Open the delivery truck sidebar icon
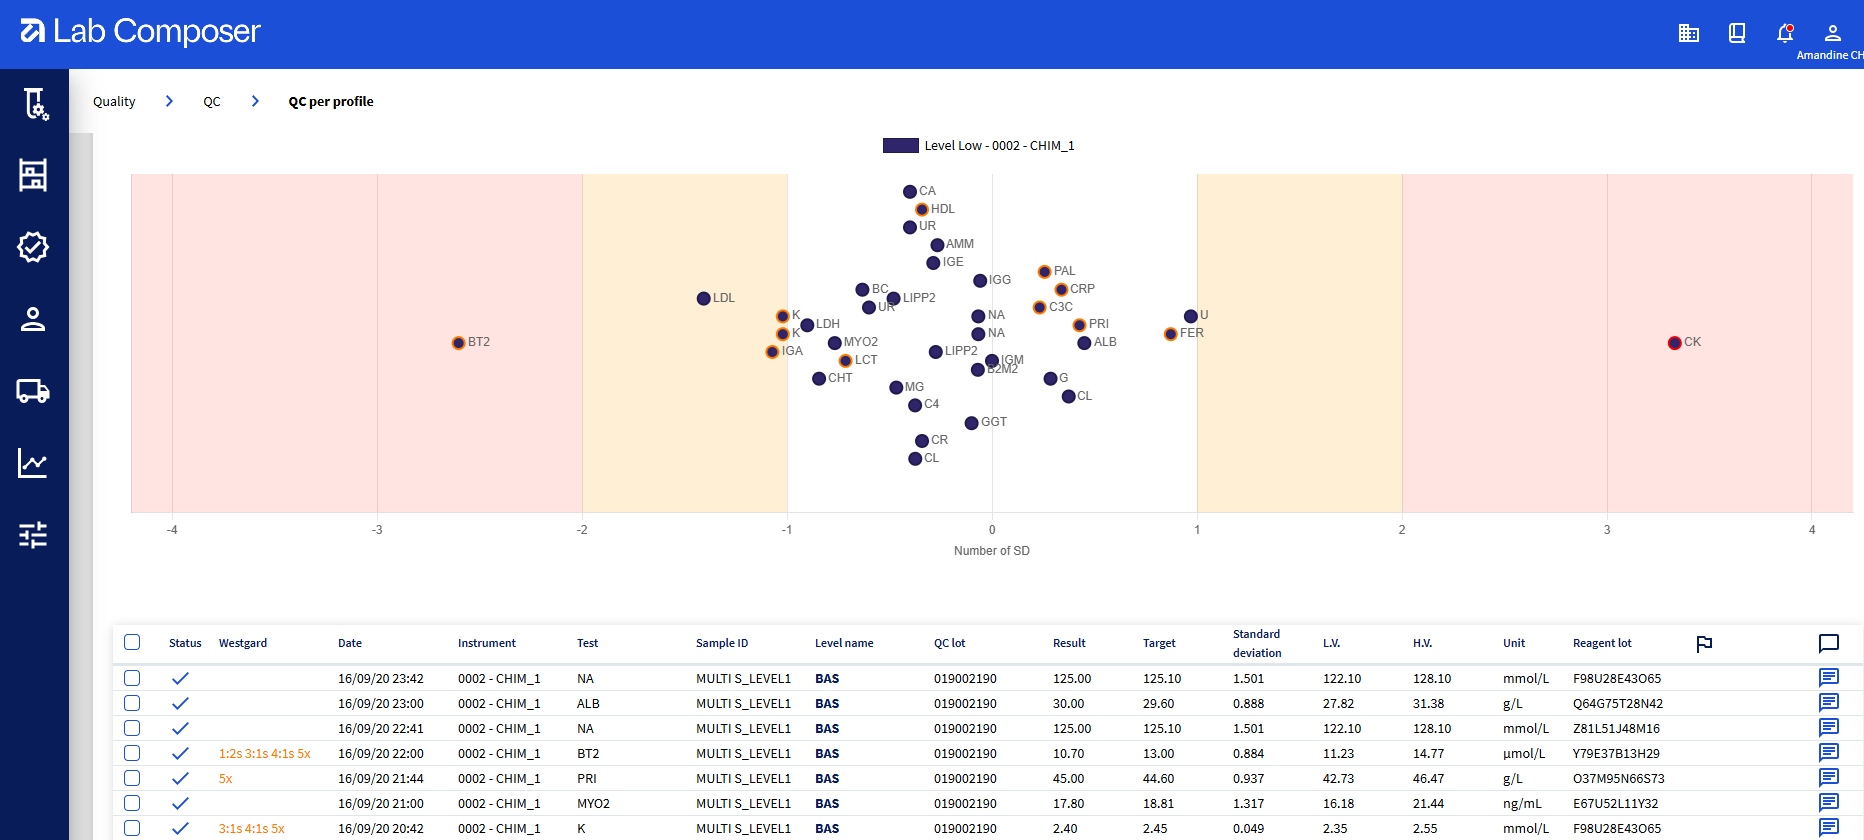1864x840 pixels. point(33,391)
